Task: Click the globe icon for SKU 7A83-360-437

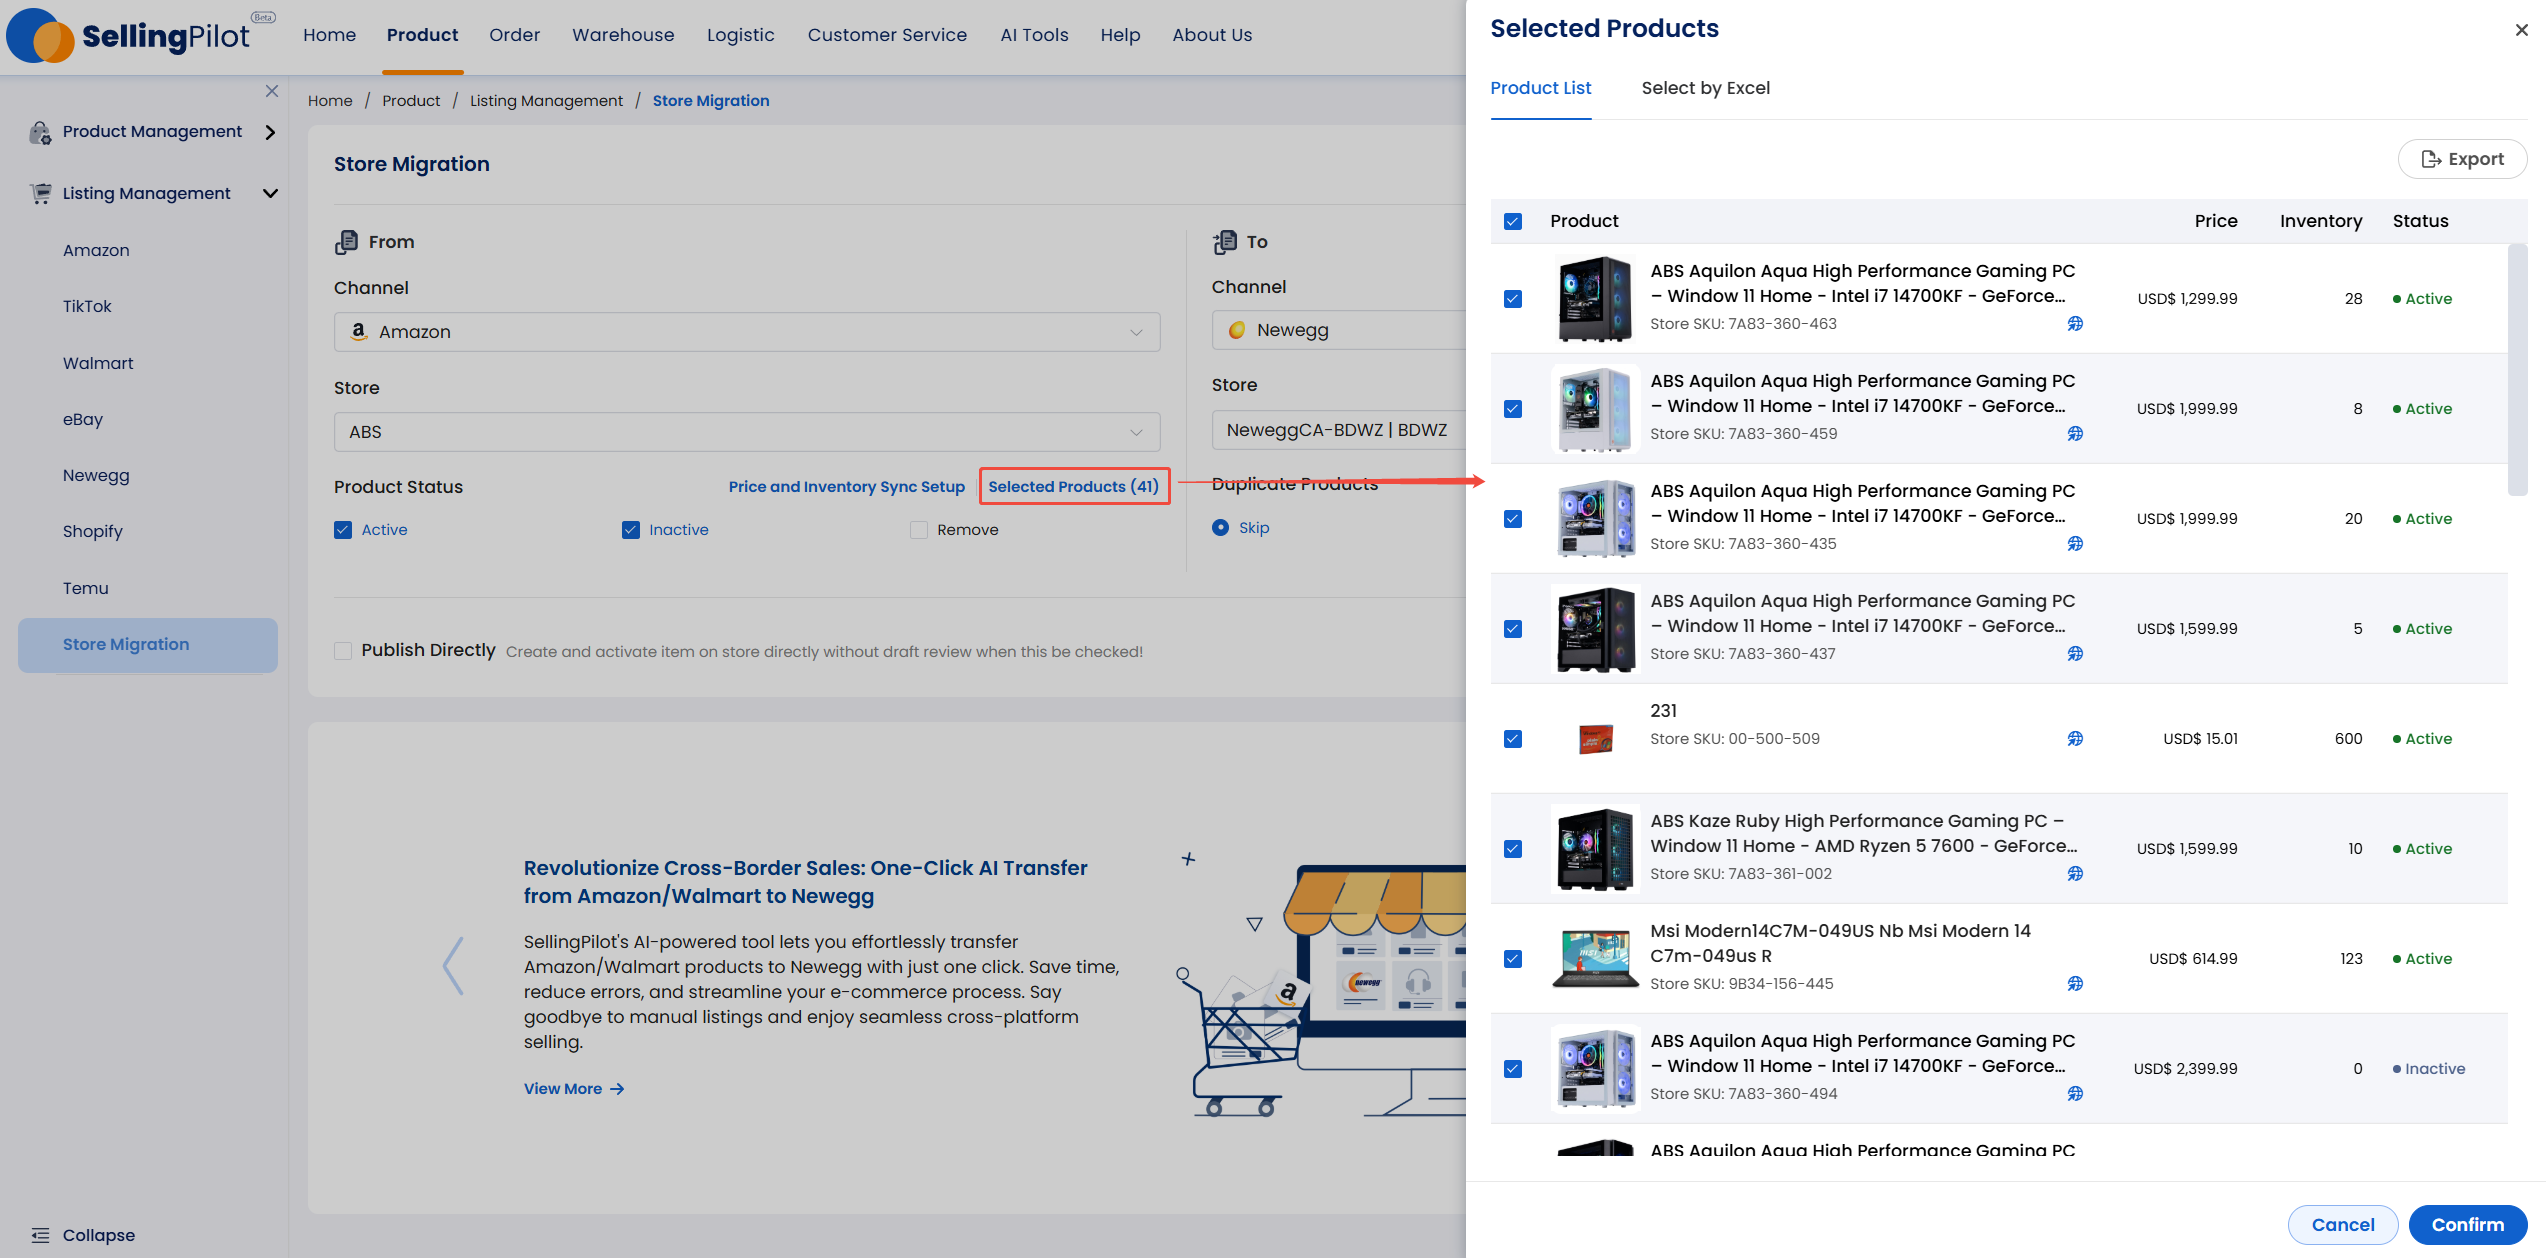Action: pos(2075,653)
